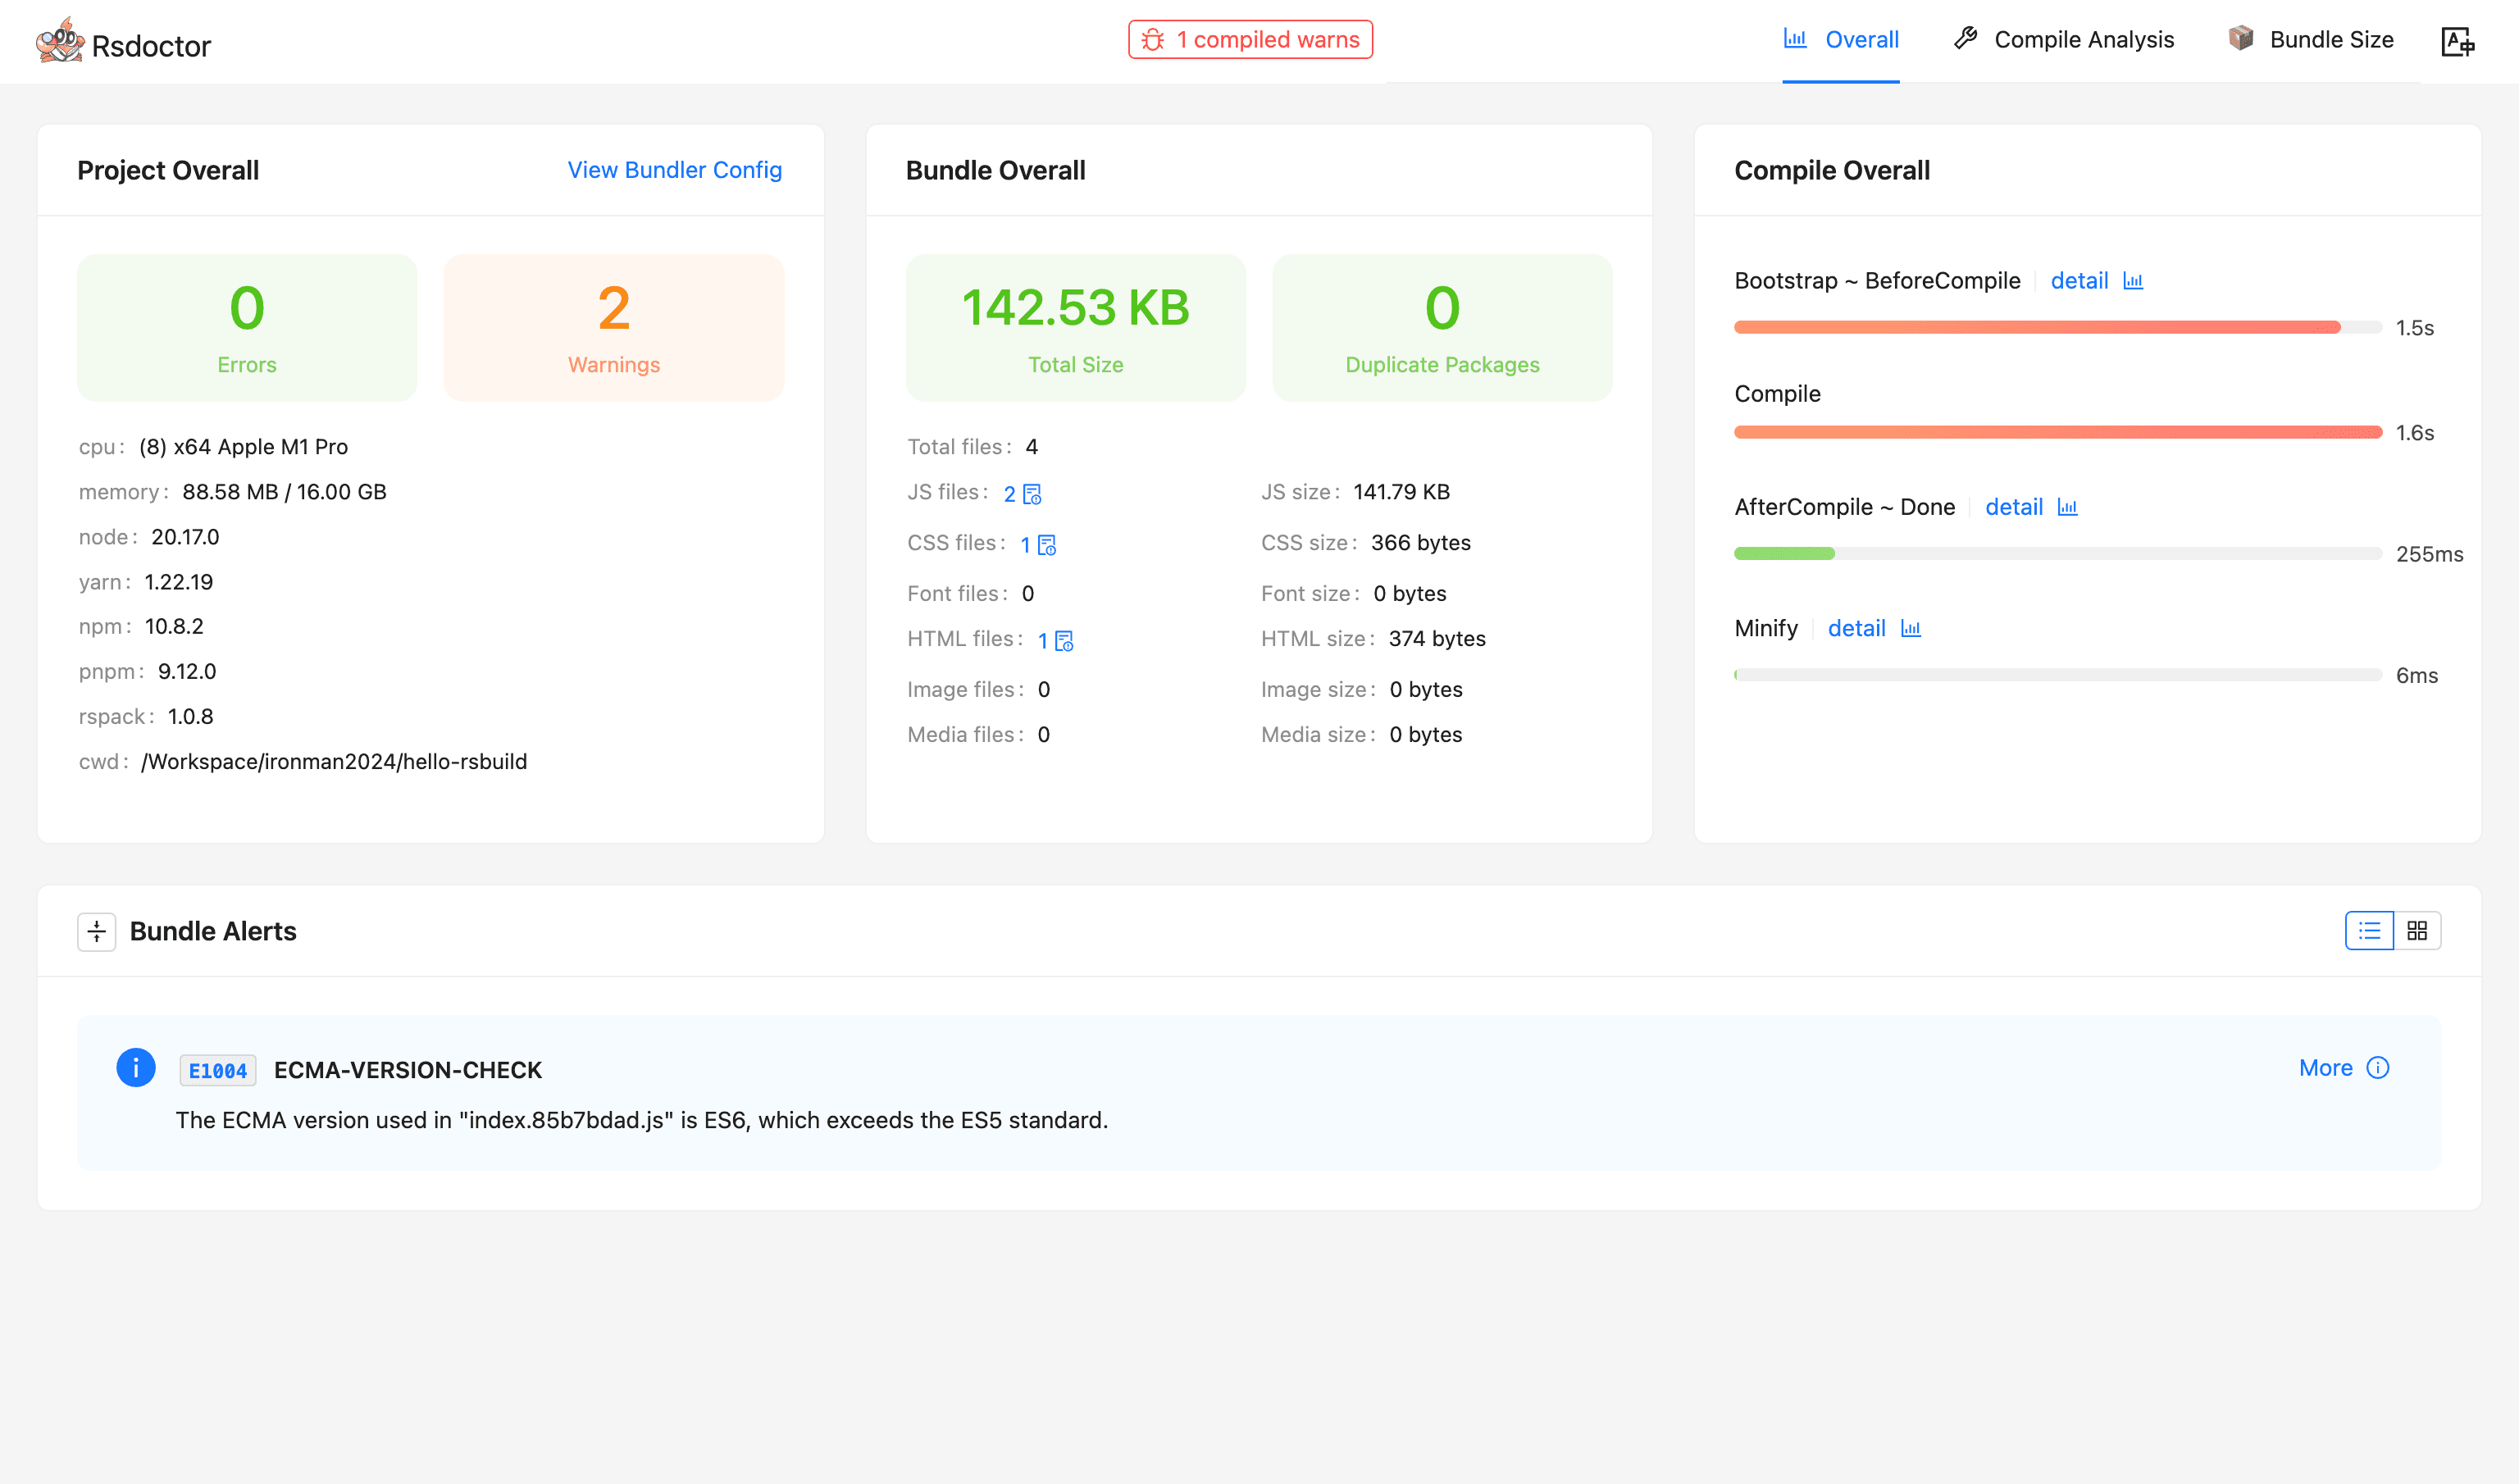The width and height of the screenshot is (2519, 1484).
Task: Expand More on ECMA-VERSION-CHECK alert
Action: [x=2325, y=1068]
